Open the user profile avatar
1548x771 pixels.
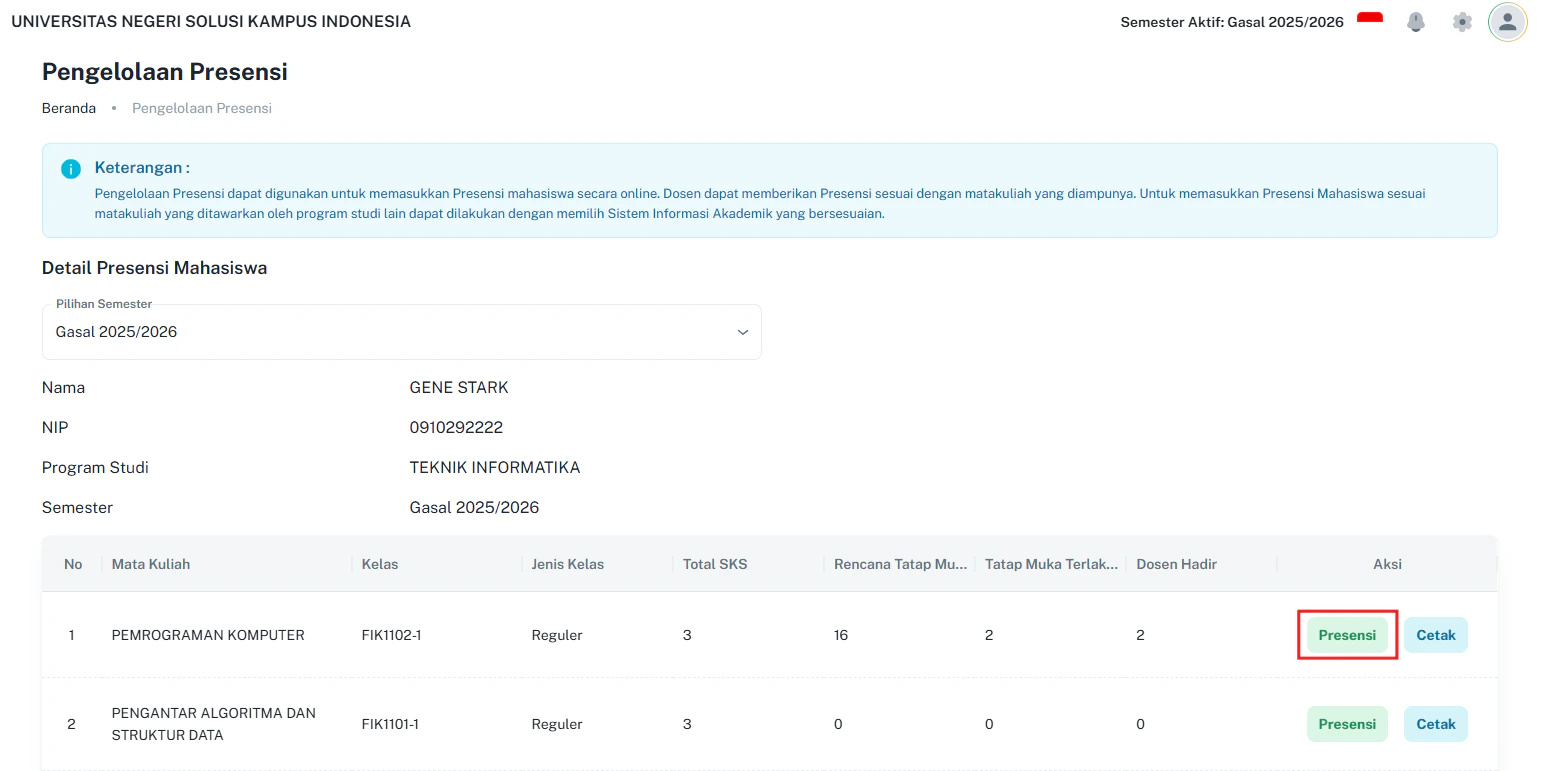(x=1507, y=22)
